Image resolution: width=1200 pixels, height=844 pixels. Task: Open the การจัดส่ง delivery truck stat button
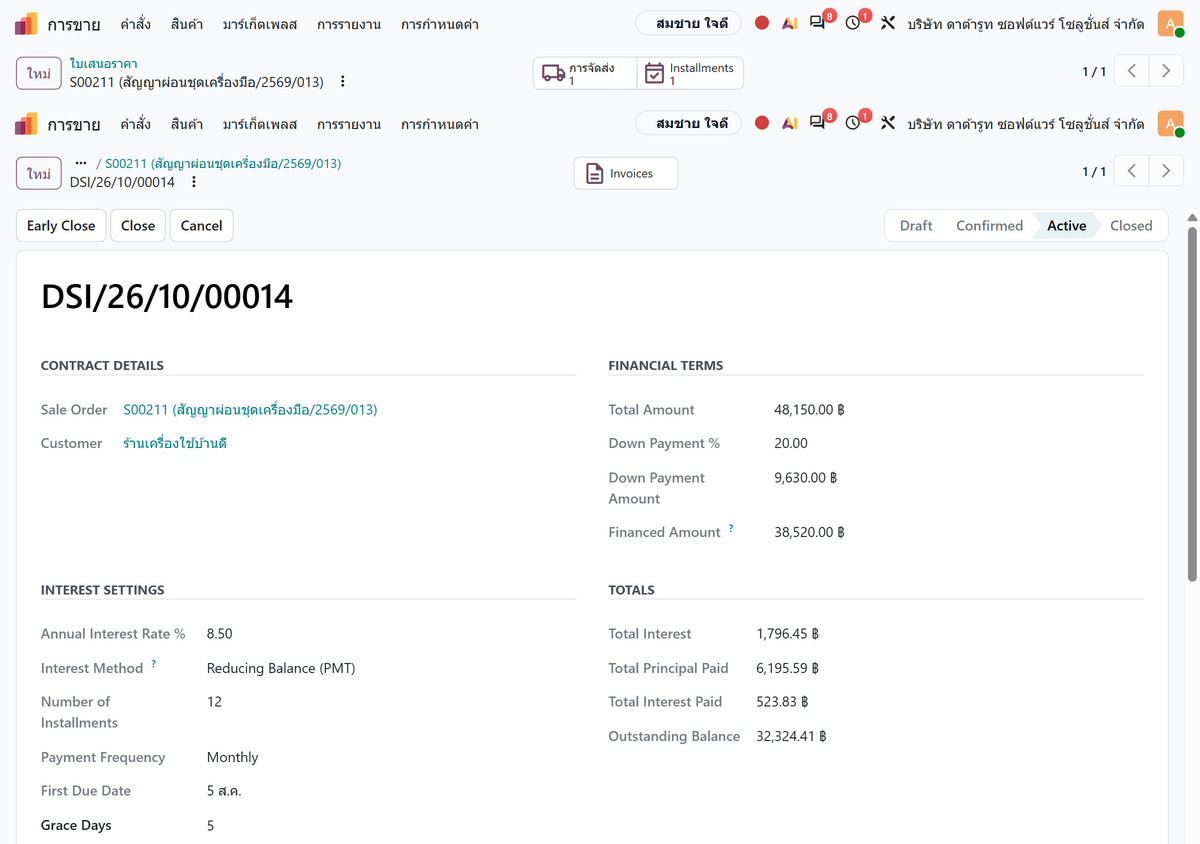coord(585,73)
